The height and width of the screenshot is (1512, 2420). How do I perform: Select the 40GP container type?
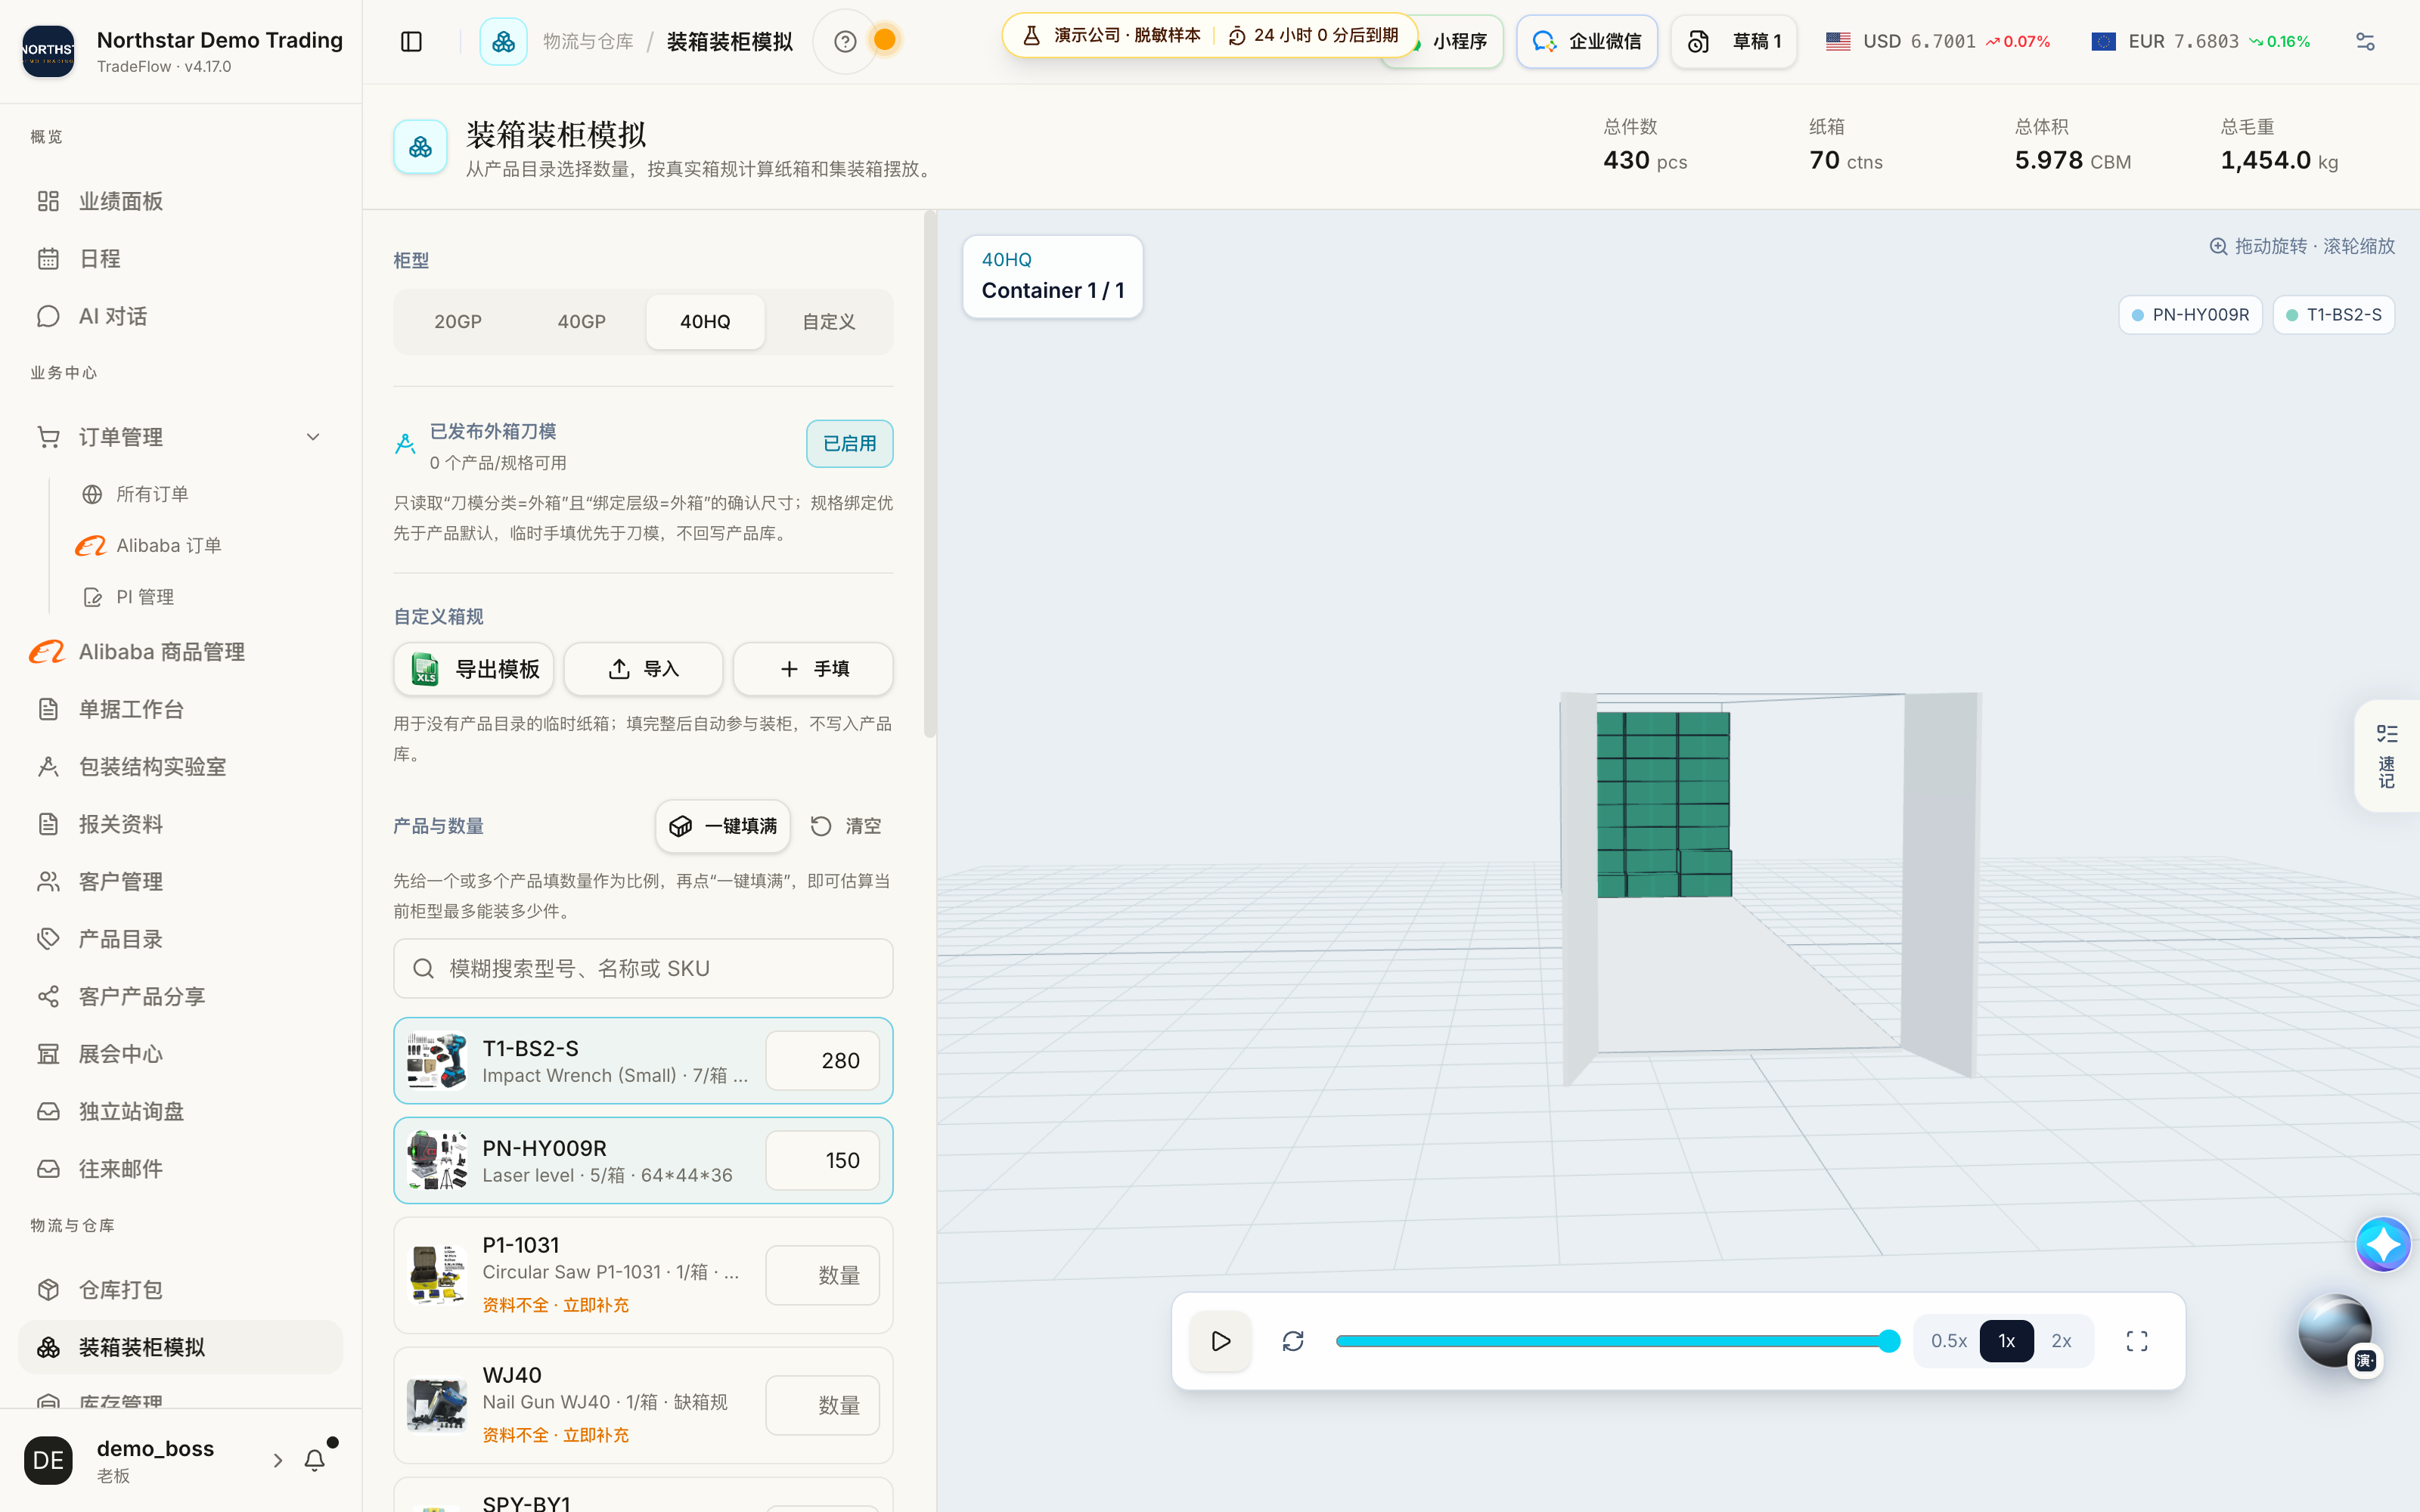[x=582, y=322]
